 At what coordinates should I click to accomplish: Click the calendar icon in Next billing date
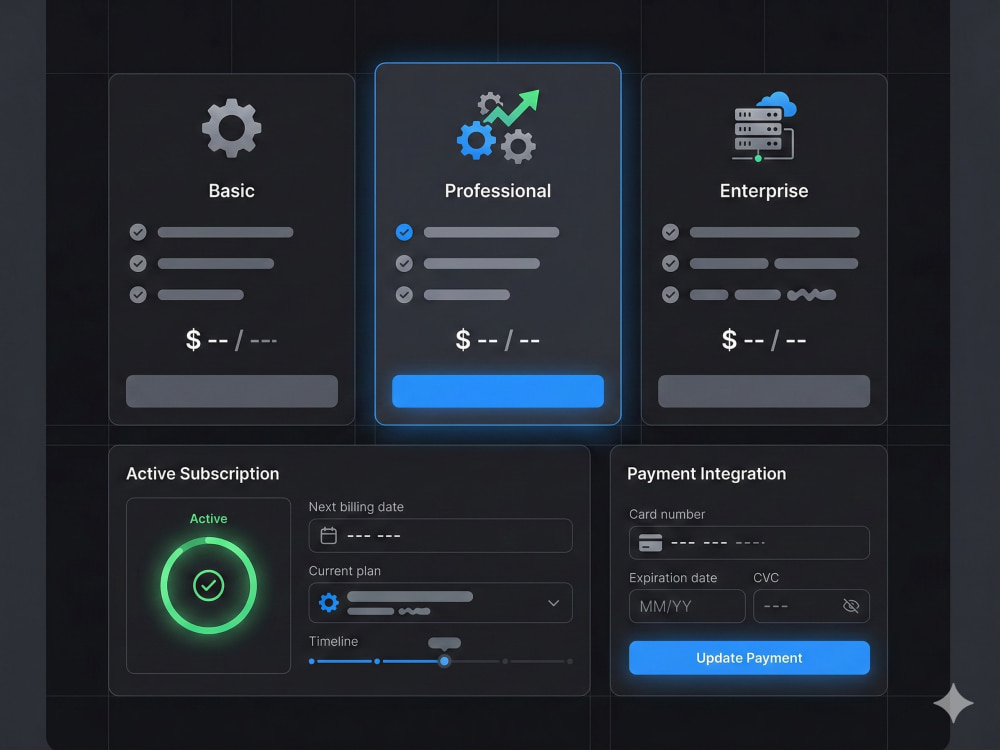(x=328, y=536)
